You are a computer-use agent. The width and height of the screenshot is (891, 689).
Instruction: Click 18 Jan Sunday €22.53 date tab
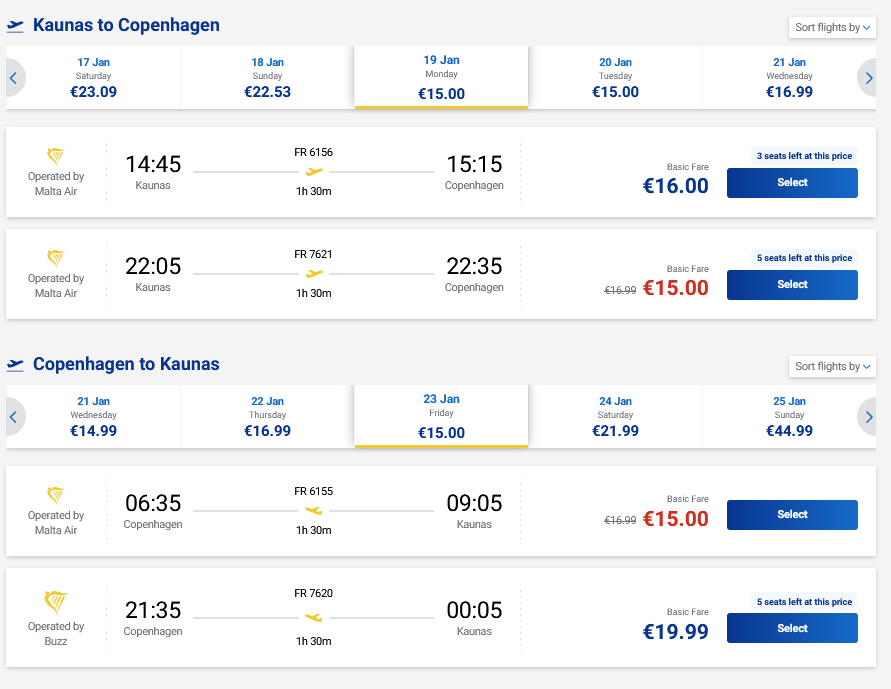[x=267, y=77]
